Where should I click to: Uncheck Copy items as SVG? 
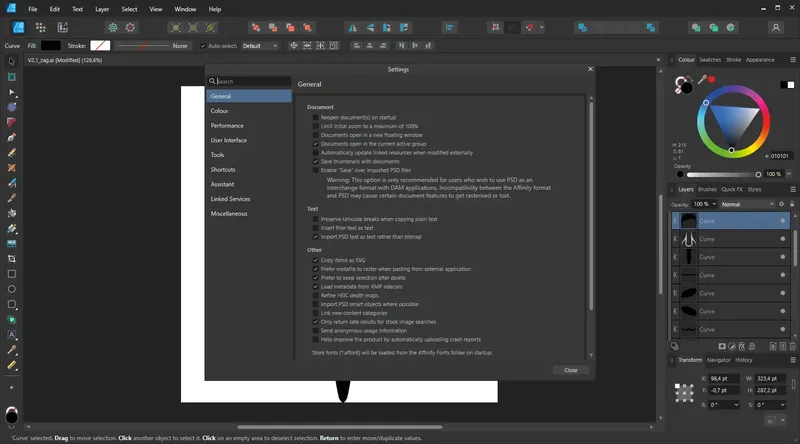315,260
